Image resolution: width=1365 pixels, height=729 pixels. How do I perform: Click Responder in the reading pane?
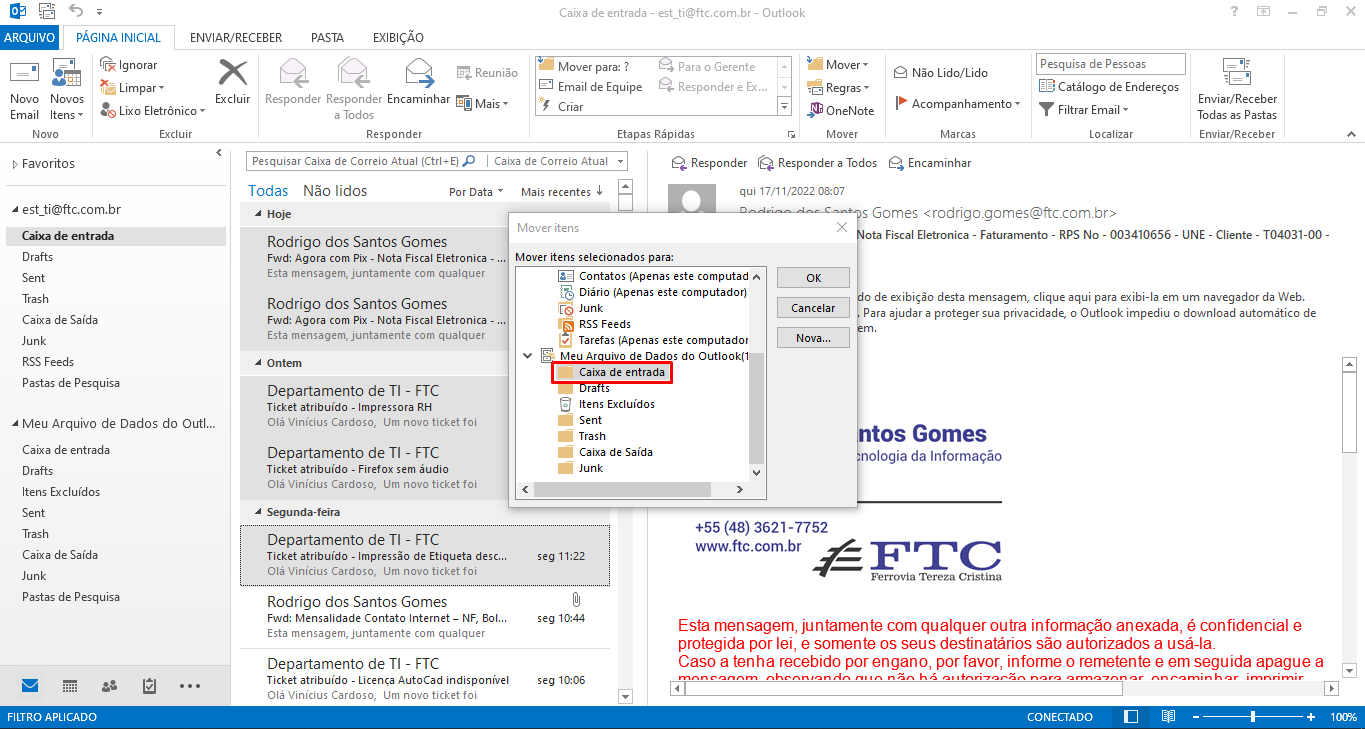[709, 163]
